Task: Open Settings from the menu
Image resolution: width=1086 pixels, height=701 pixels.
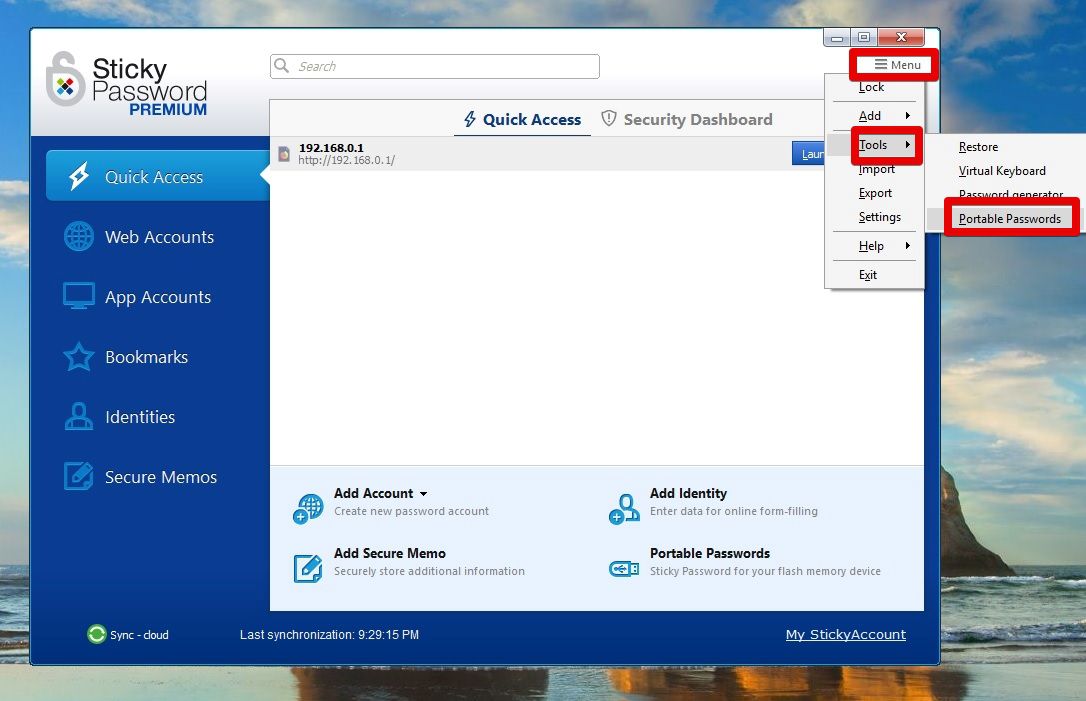Action: click(x=880, y=217)
